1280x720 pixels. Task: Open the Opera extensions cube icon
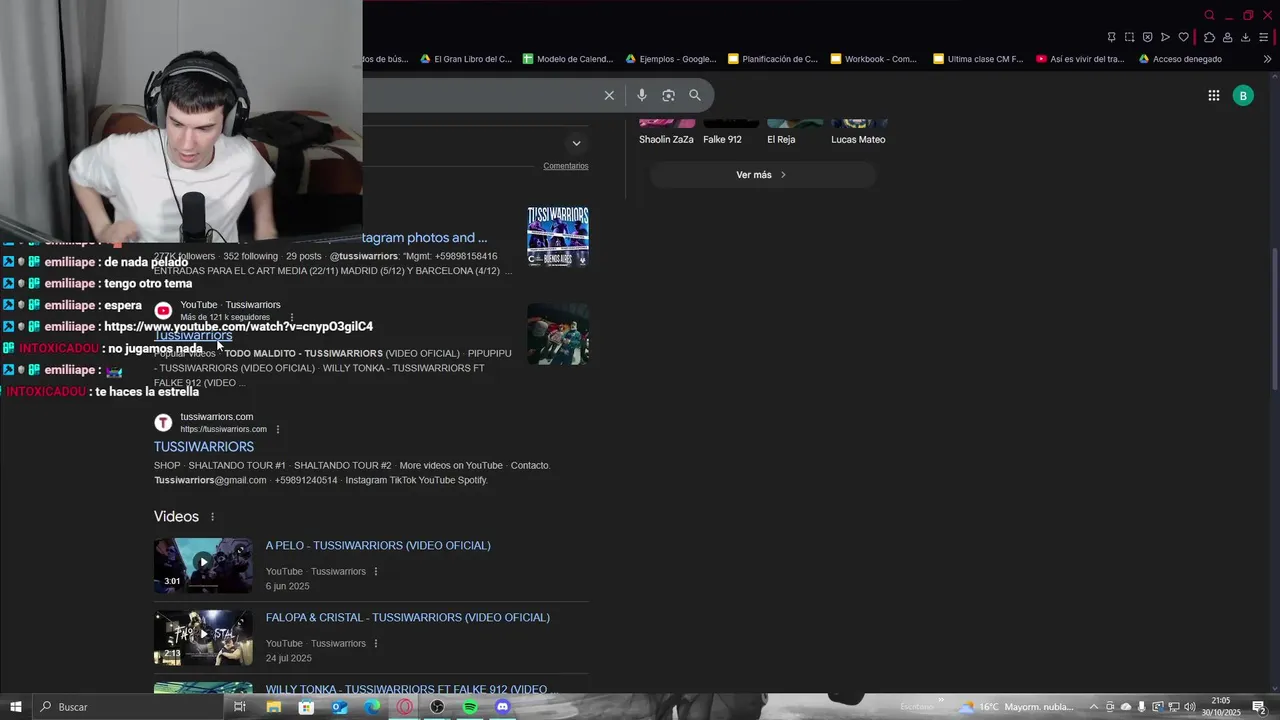coord(1209,37)
